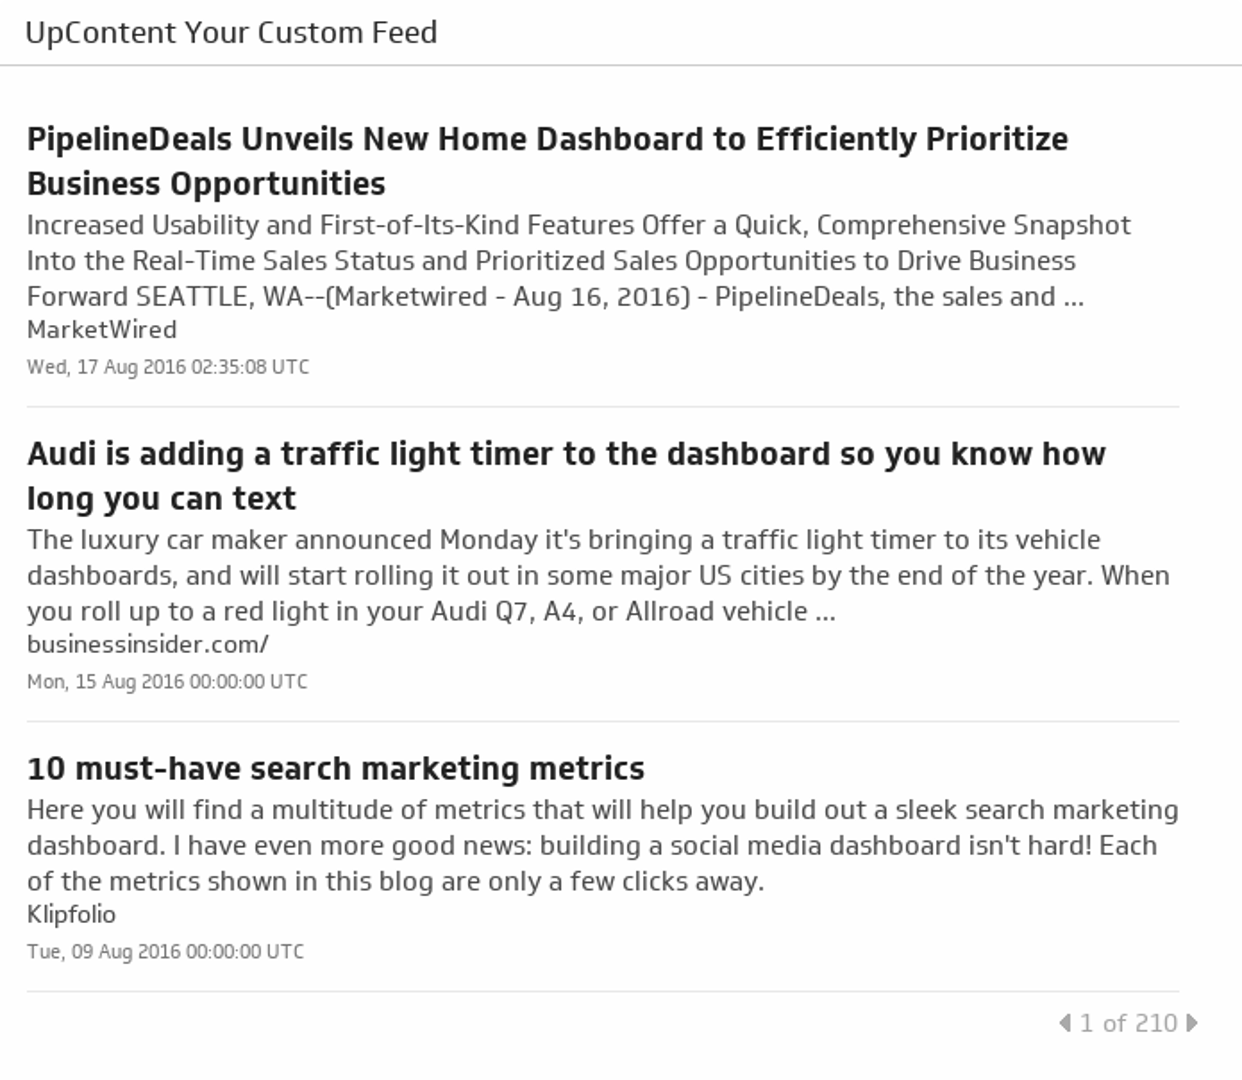This screenshot has height=1080, width=1242.
Task: Open "10 must-have search marketing metrics" article
Action: coord(336,768)
